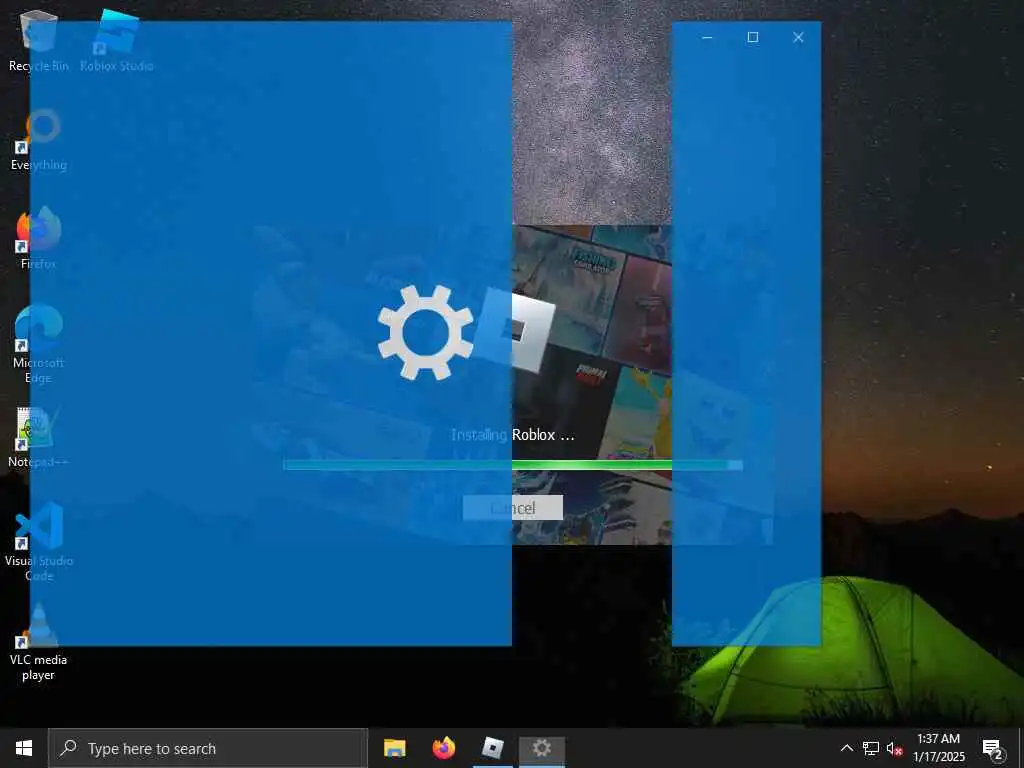Open Roblox Studio desktop shortcut

pyautogui.click(x=117, y=41)
